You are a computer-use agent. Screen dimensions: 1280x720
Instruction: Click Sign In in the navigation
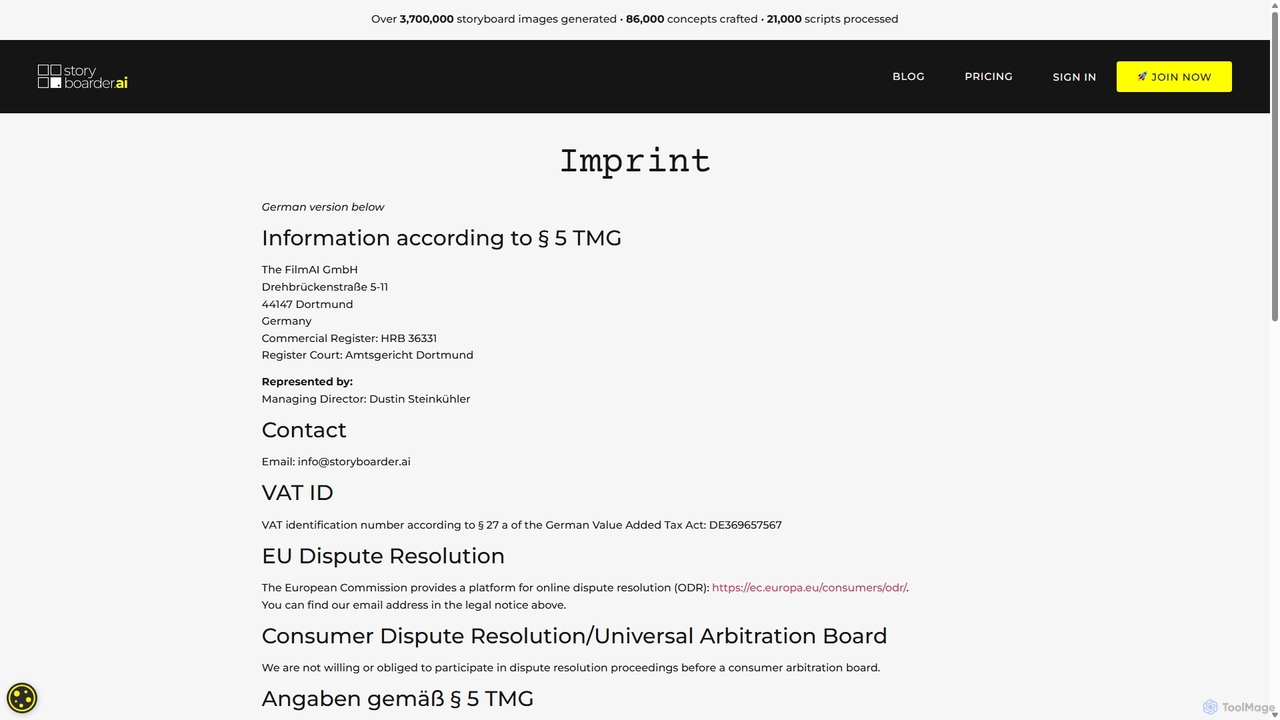click(x=1074, y=77)
